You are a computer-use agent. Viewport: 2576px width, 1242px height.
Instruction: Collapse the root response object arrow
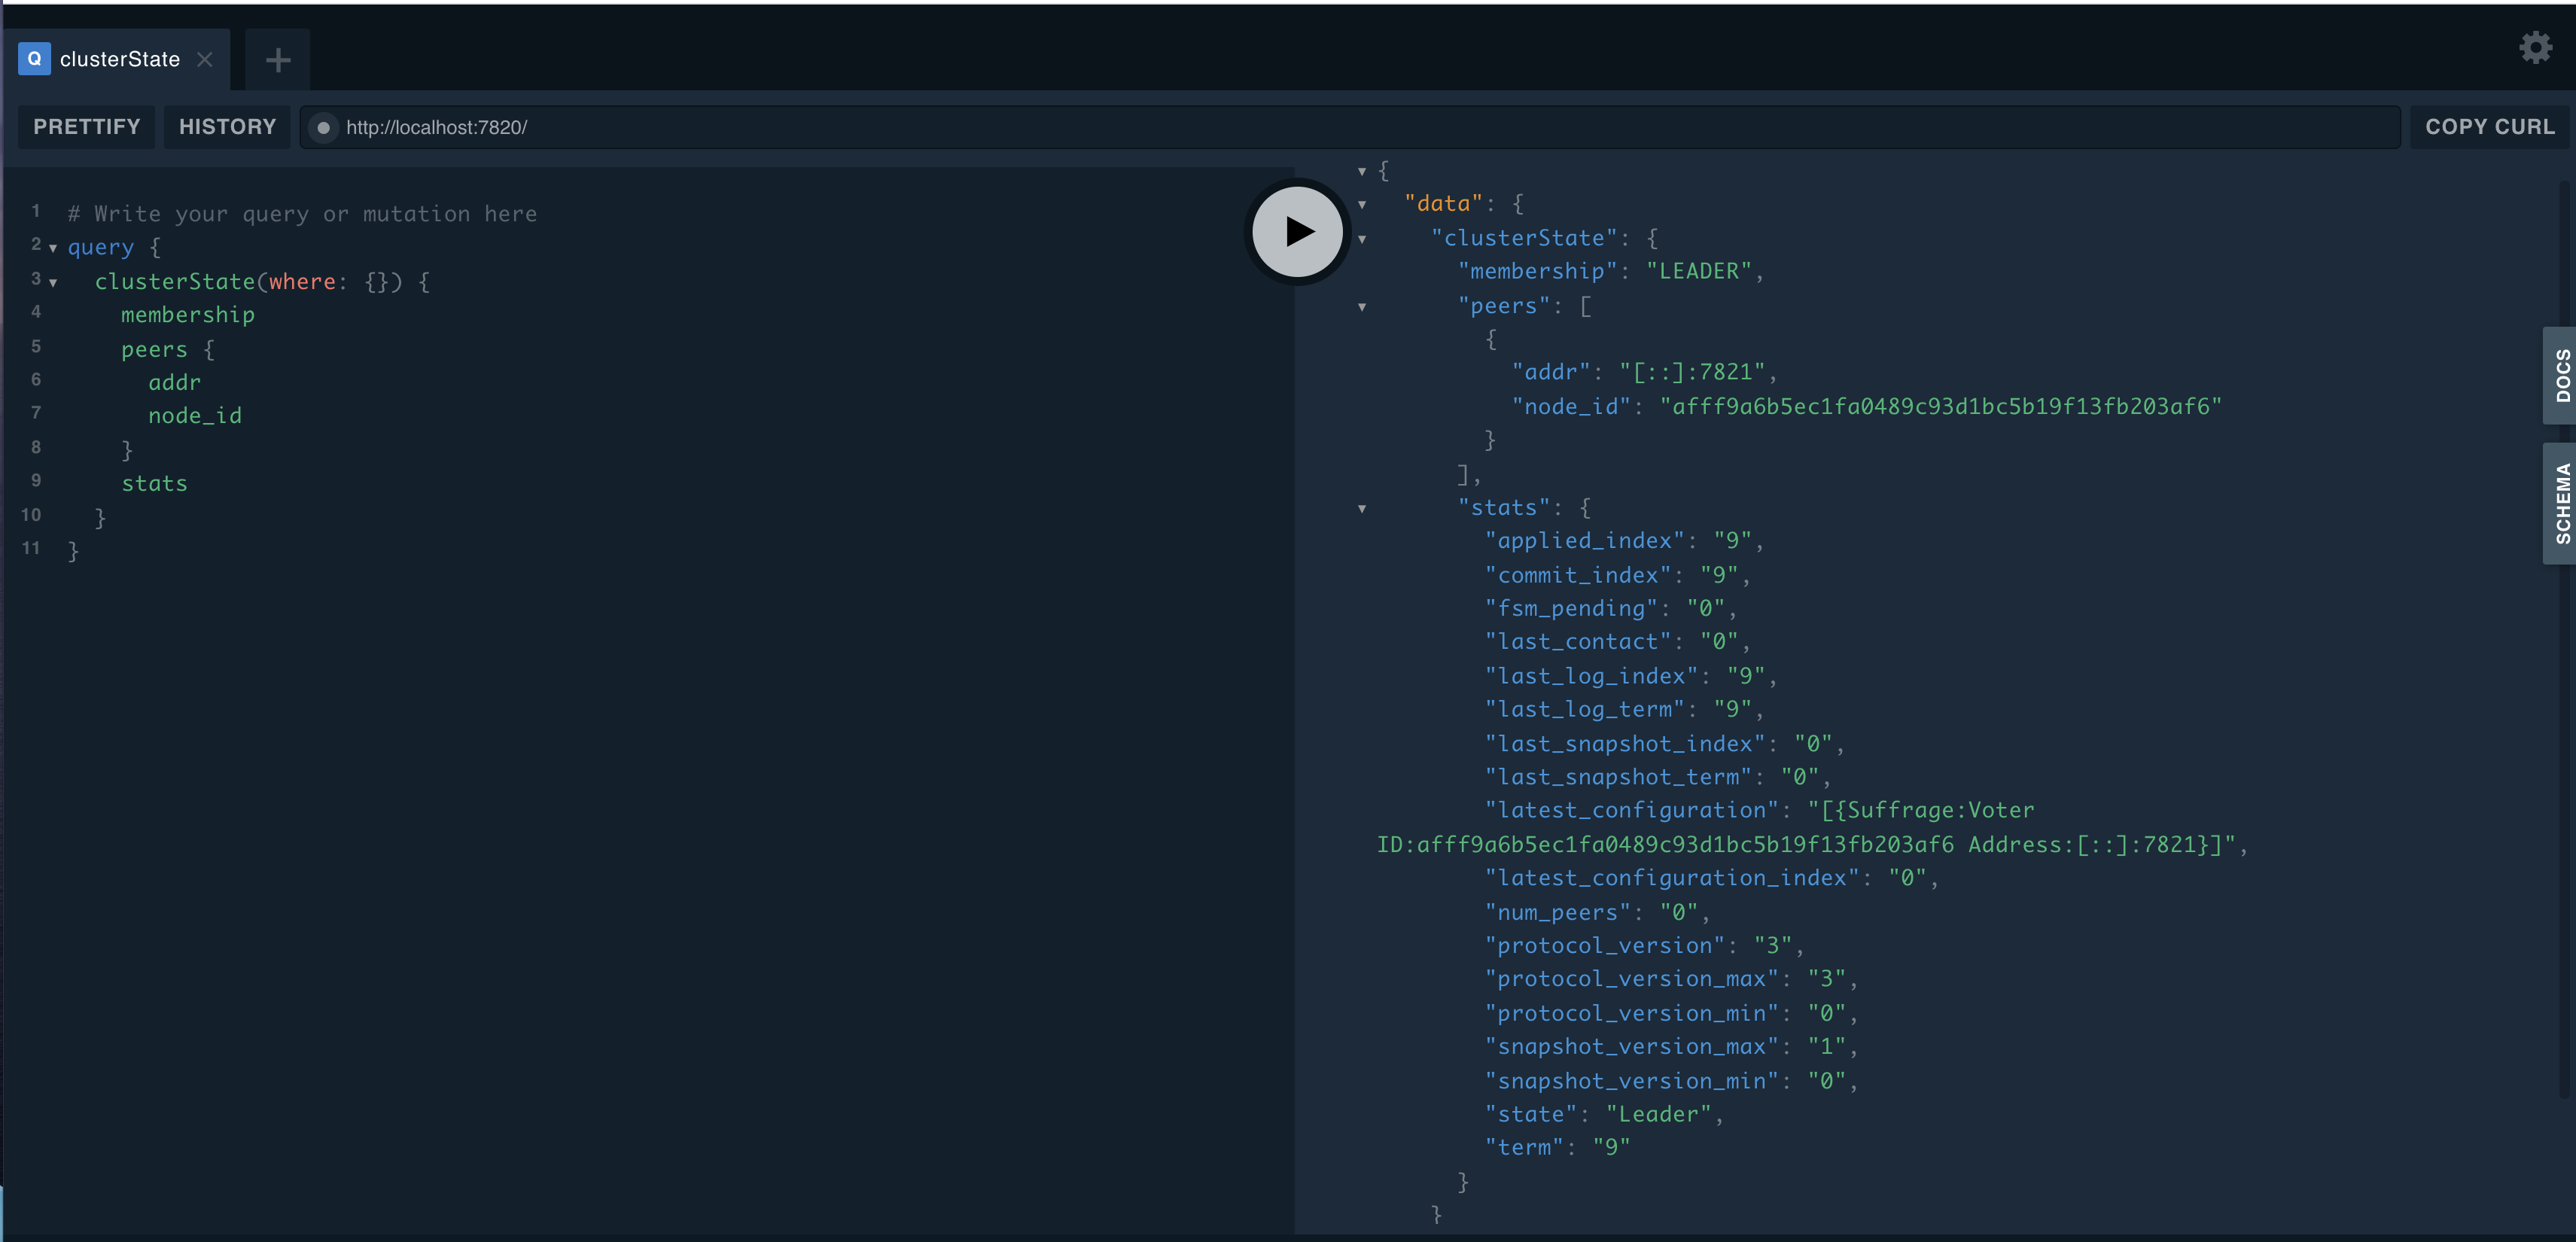[1362, 171]
